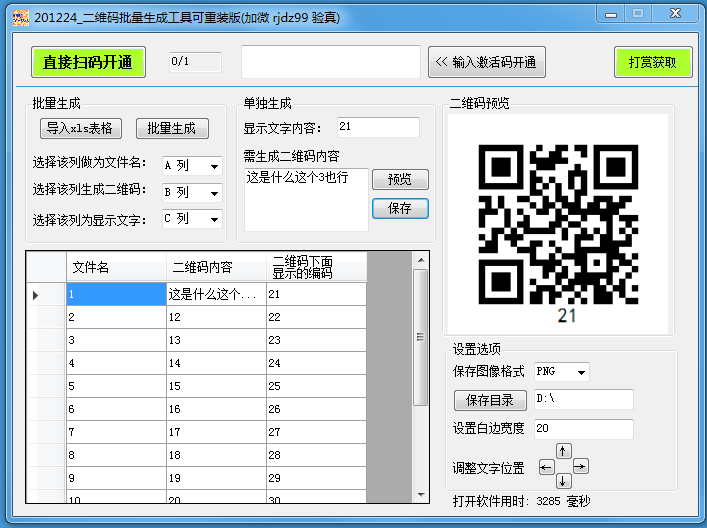Click QR content cell 19

pos(216,478)
